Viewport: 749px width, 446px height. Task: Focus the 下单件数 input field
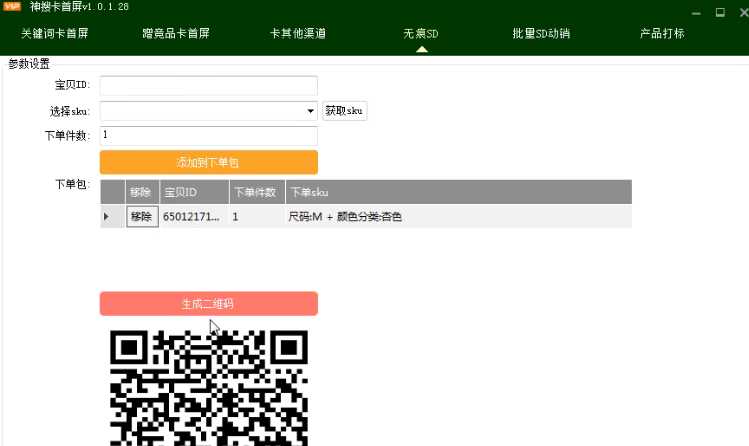click(x=209, y=136)
